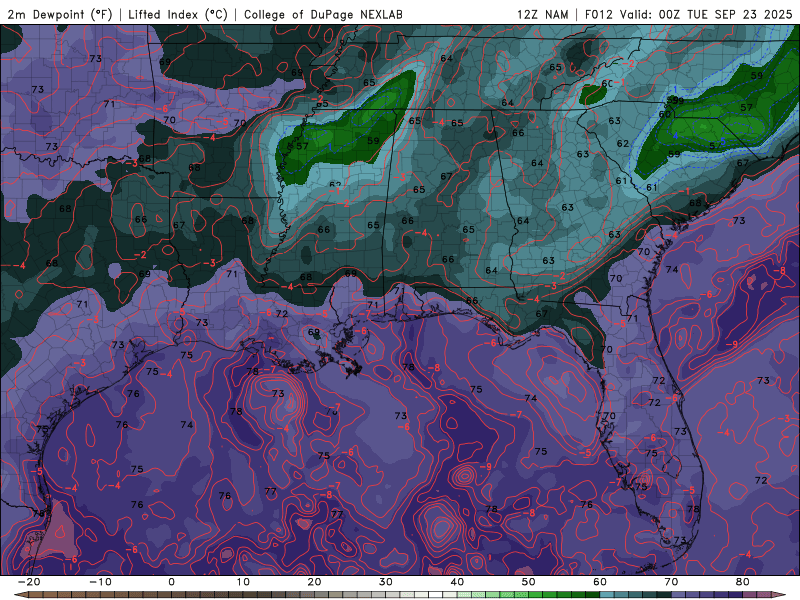The width and height of the screenshot is (800, 600).
Task: Click the "12Z NAM" model run label
Action: click(542, 14)
